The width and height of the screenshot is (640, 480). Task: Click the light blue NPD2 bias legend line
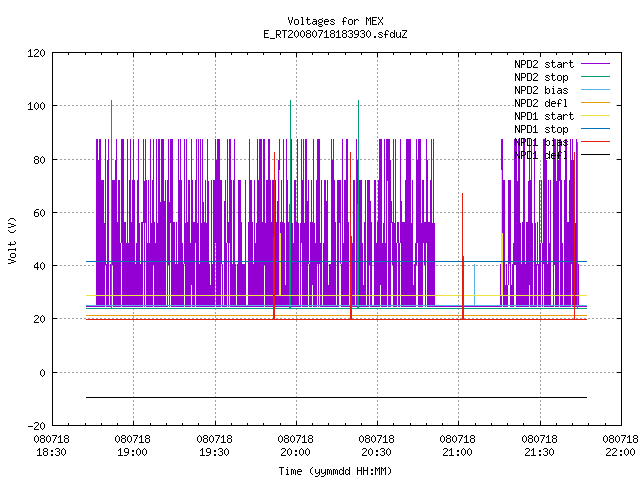coord(595,89)
